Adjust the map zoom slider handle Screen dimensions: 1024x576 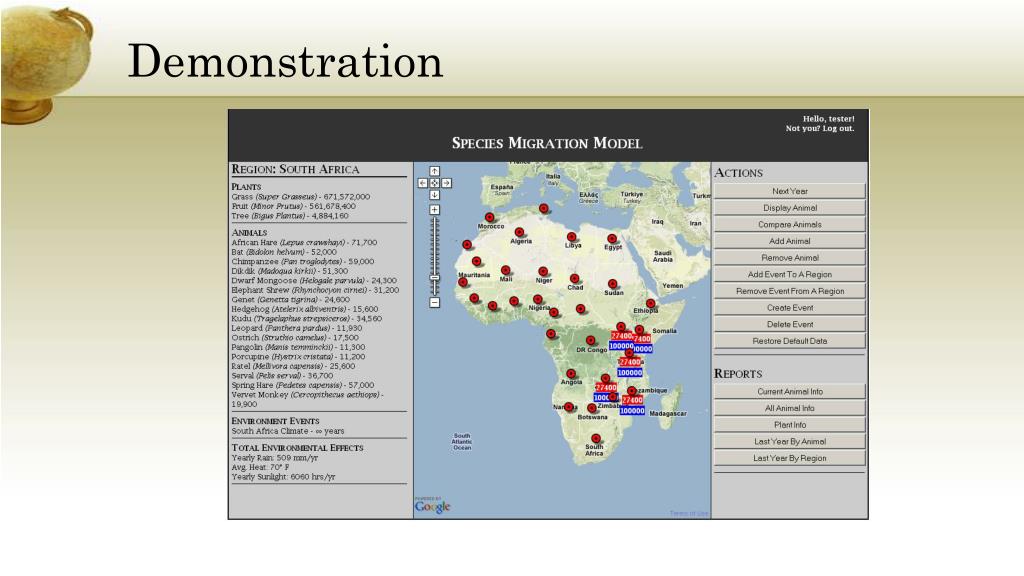tap(434, 278)
